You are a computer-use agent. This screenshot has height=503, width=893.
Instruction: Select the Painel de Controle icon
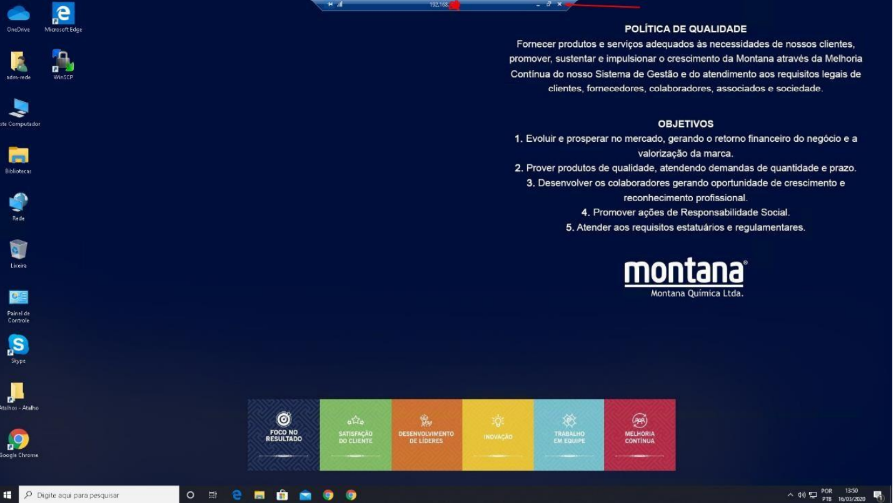click(x=18, y=297)
